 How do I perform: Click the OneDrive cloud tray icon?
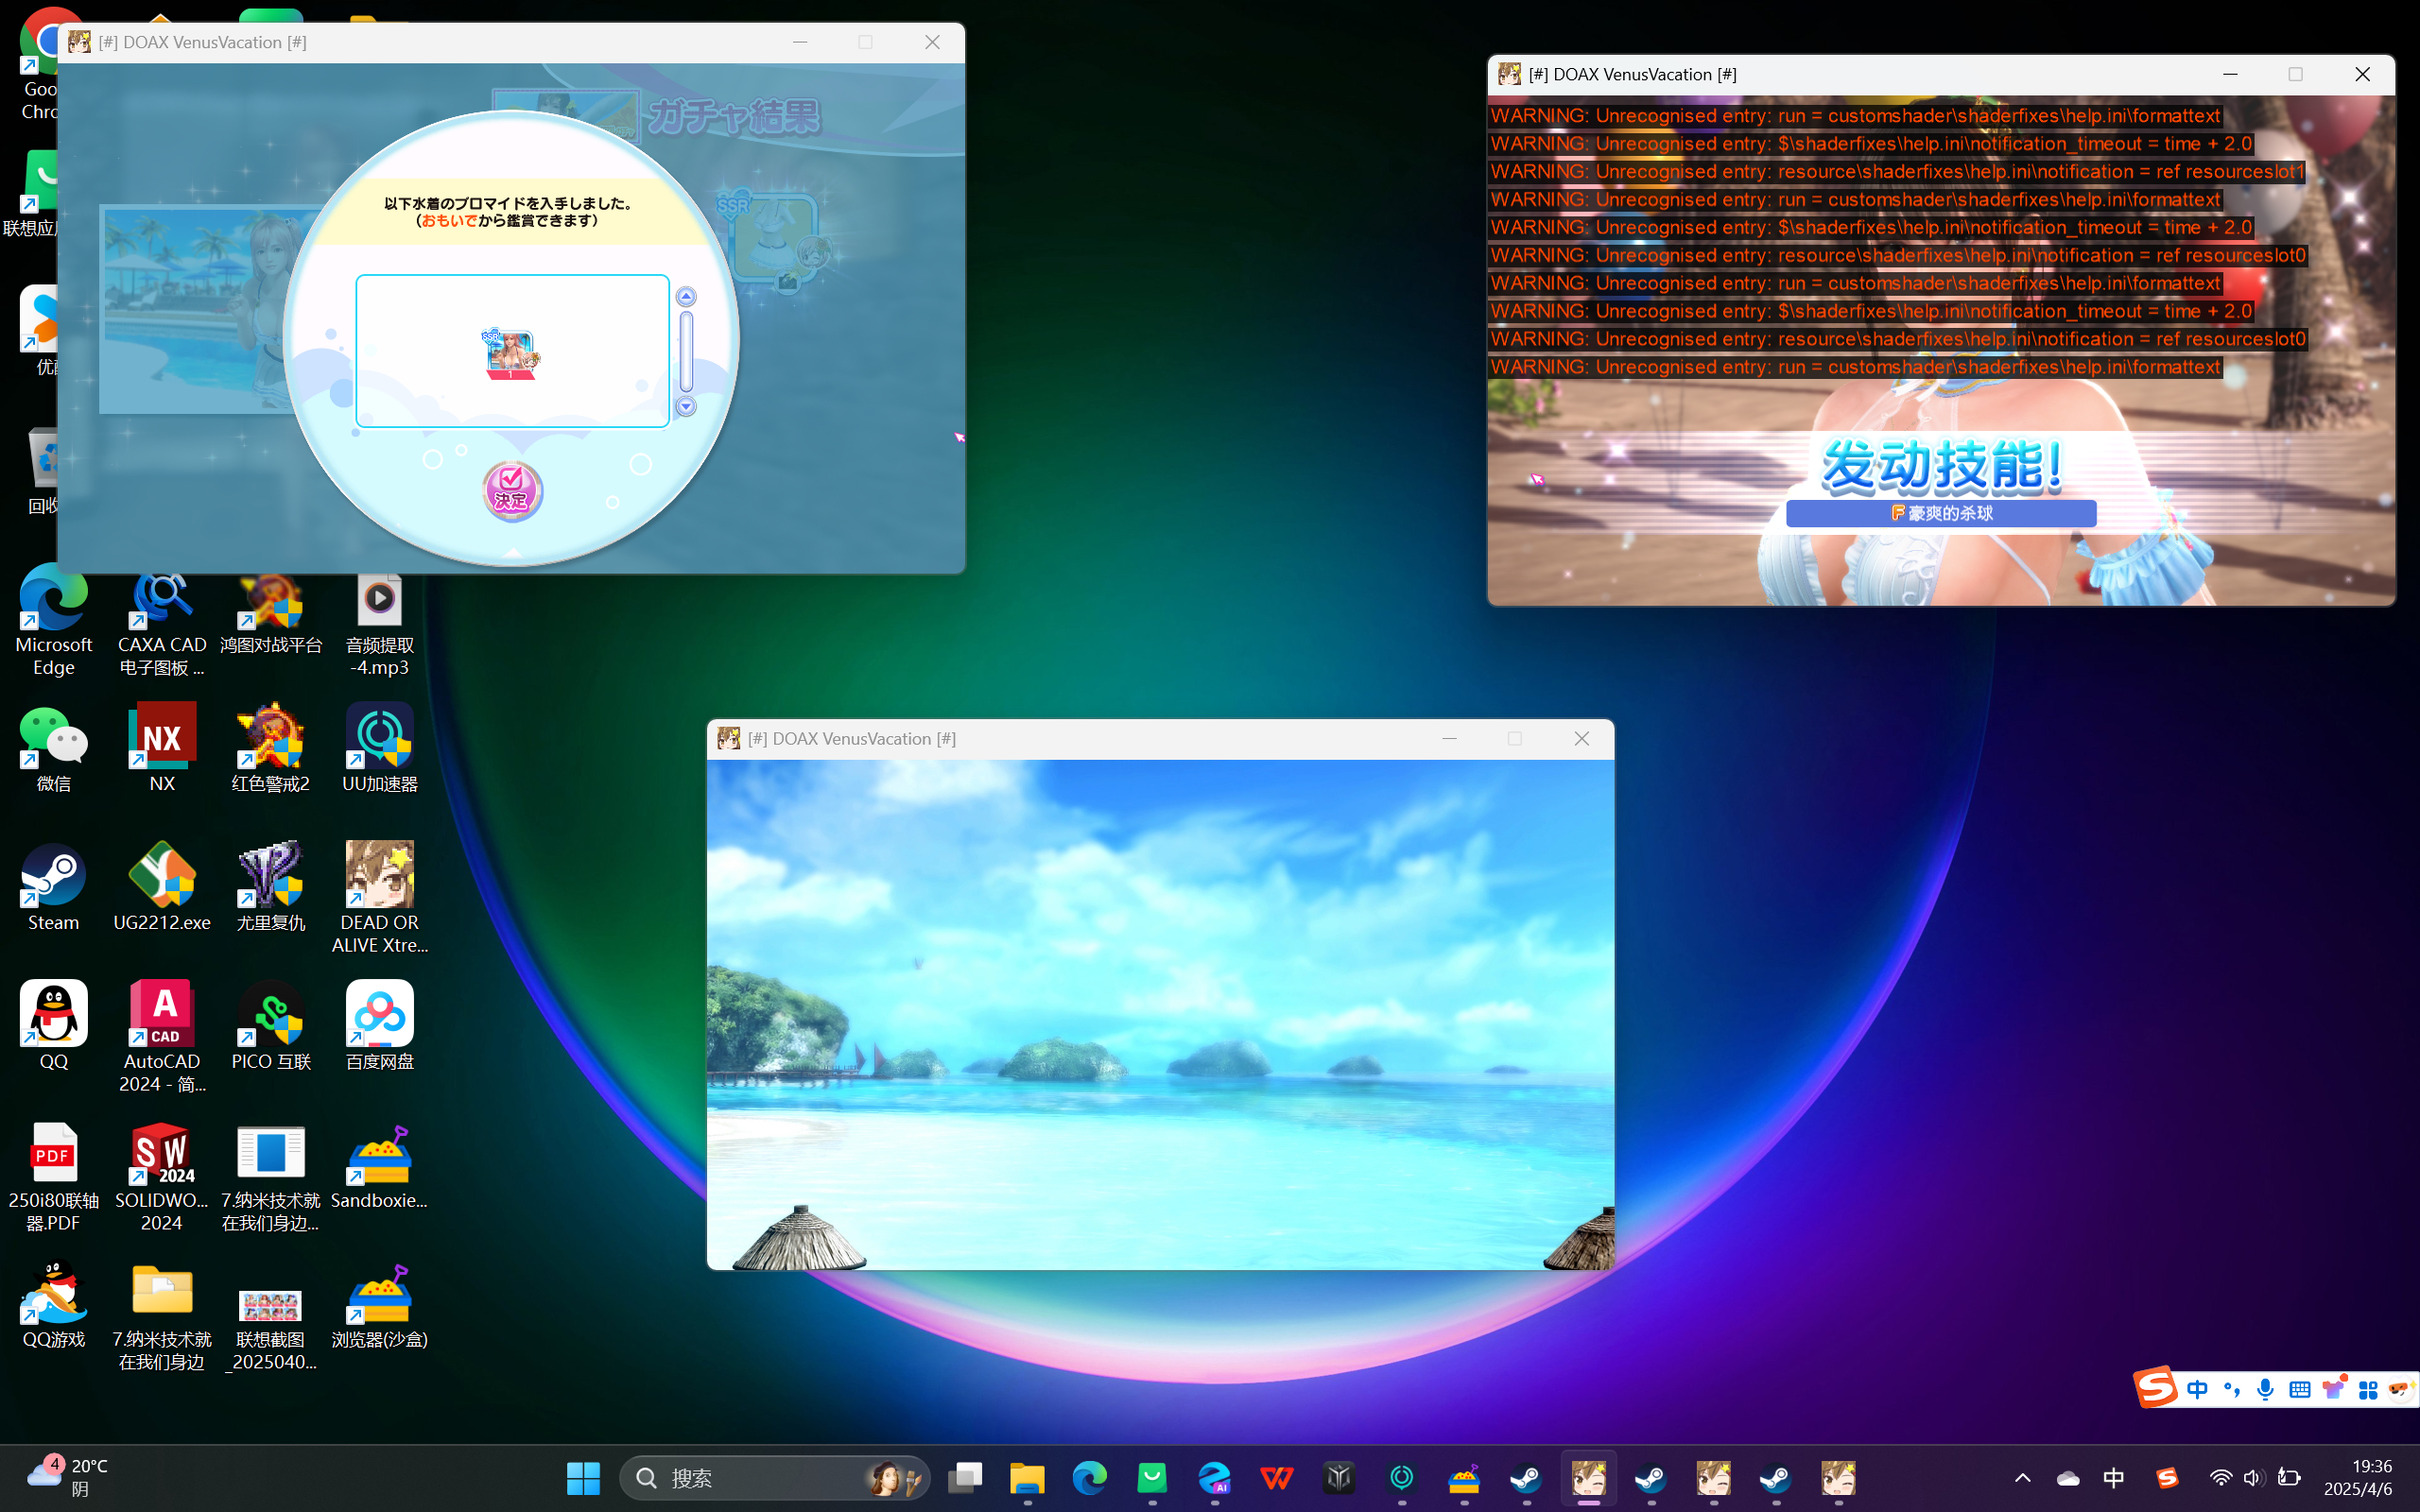(2068, 1478)
